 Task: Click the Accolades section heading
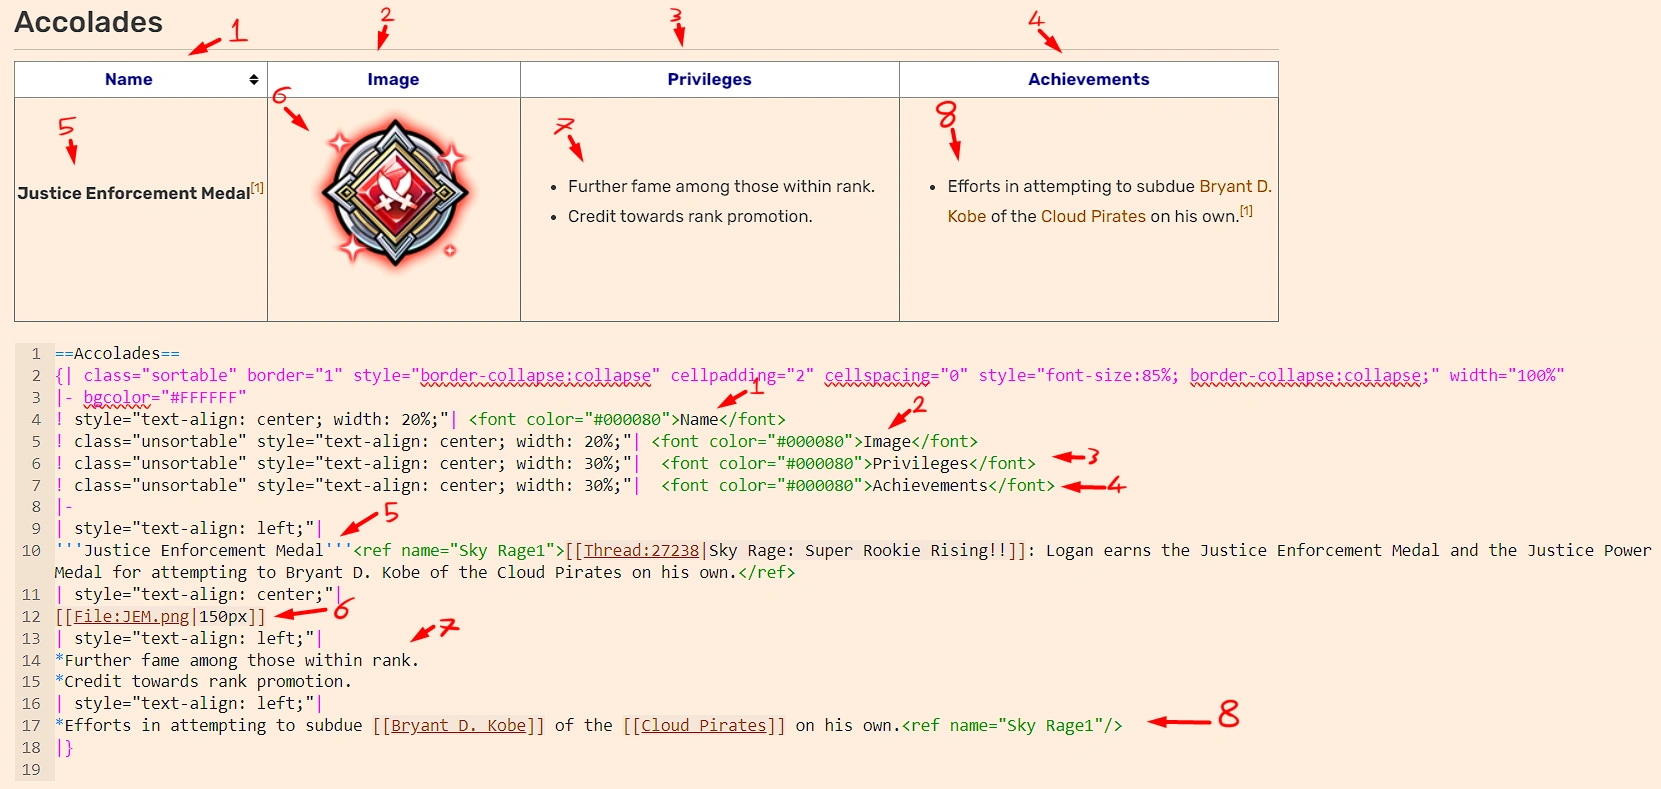point(88,22)
